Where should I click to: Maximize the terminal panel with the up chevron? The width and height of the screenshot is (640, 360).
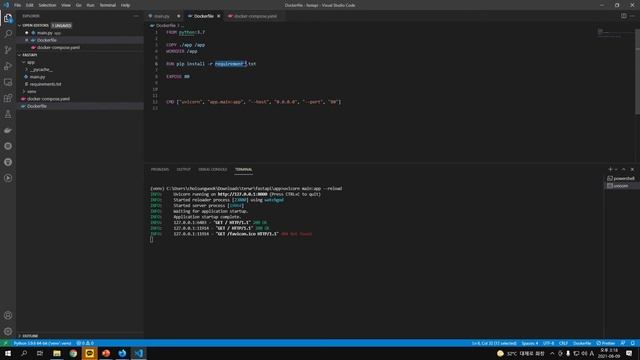point(623,169)
